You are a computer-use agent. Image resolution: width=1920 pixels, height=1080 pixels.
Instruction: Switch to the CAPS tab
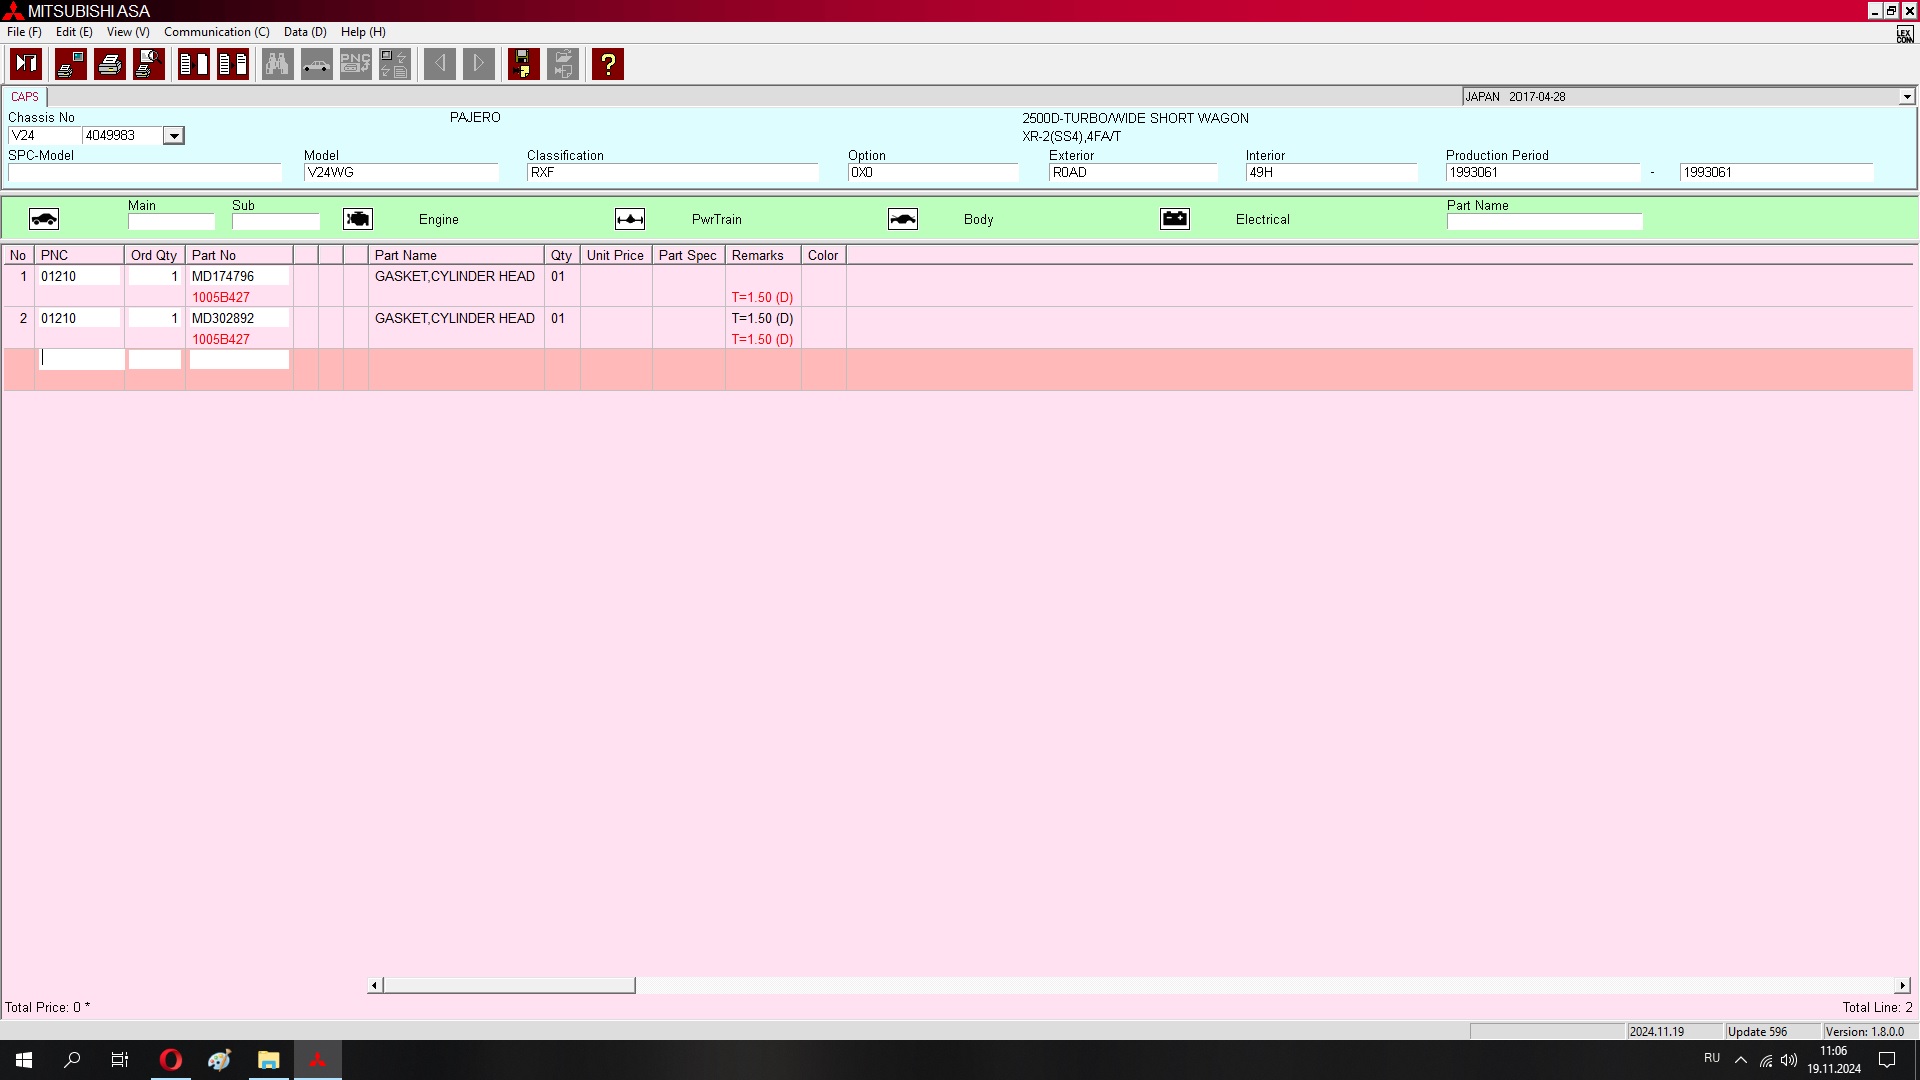click(25, 97)
